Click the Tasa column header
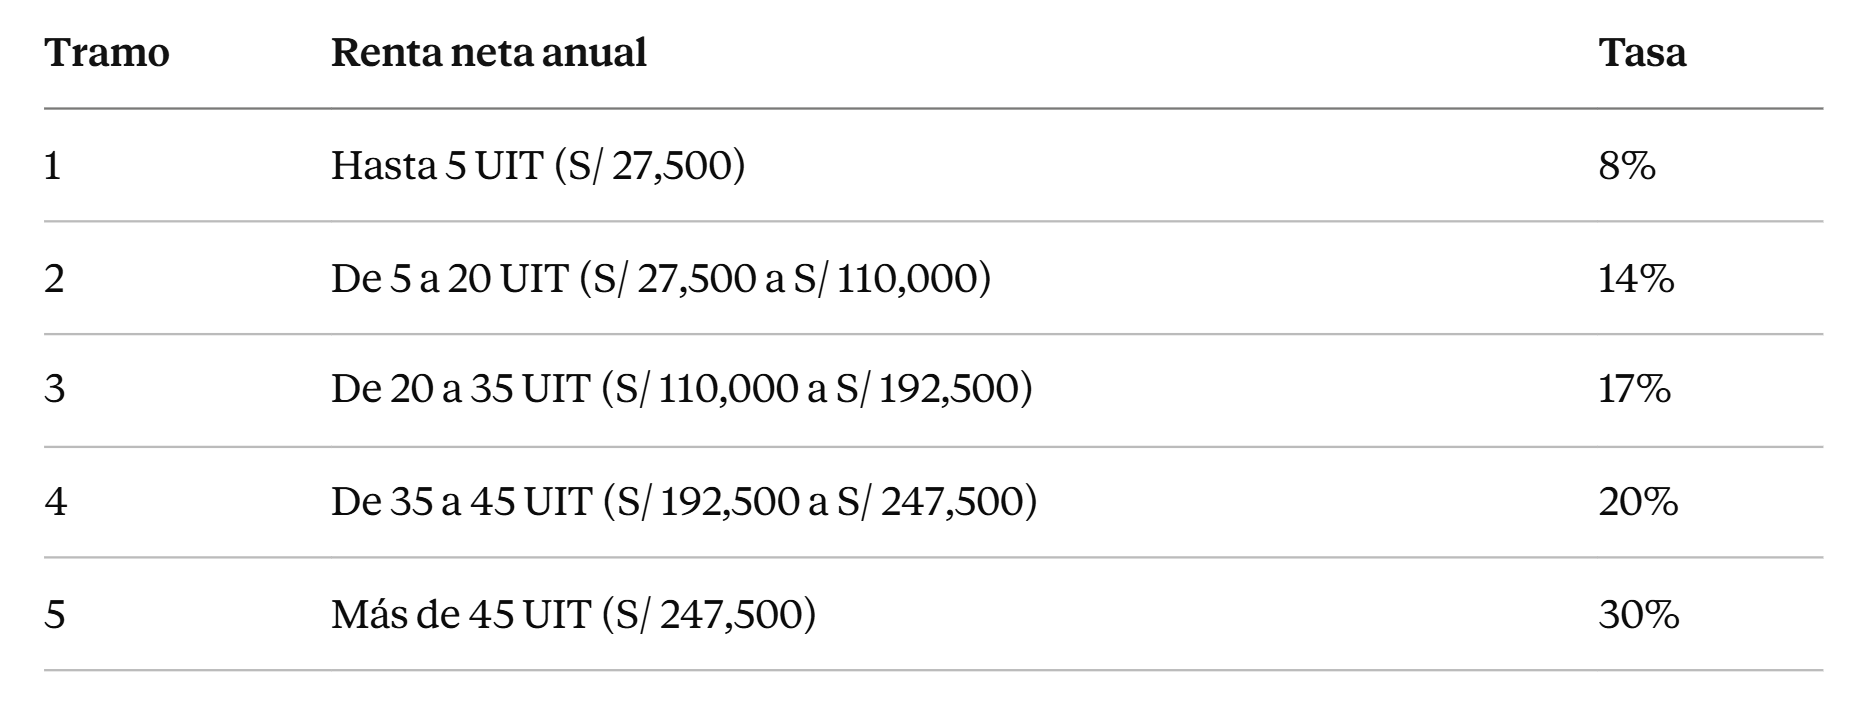The height and width of the screenshot is (714, 1852). coord(1642,53)
